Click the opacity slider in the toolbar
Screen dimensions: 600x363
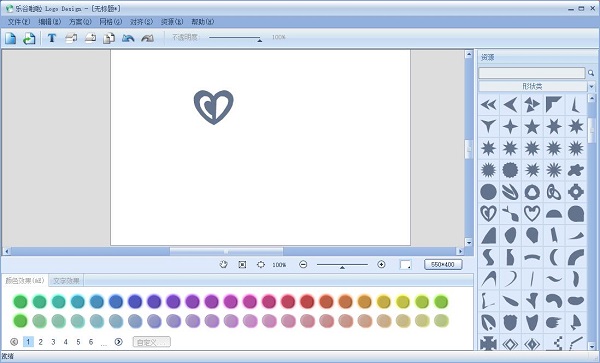pyautogui.click(x=235, y=38)
